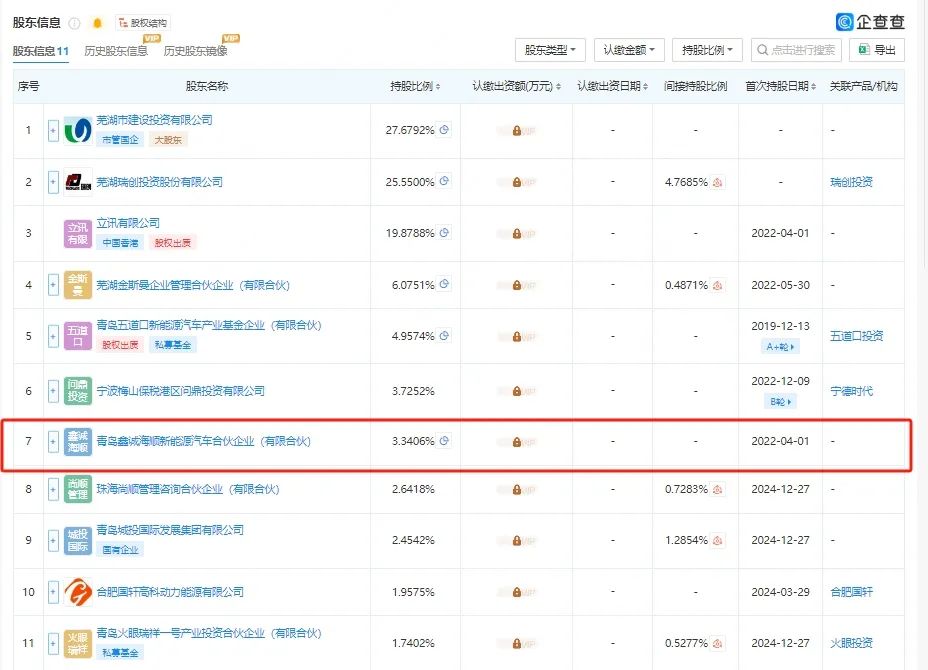Click 芜湖市建设投资有限公司 company logo

tap(78, 130)
